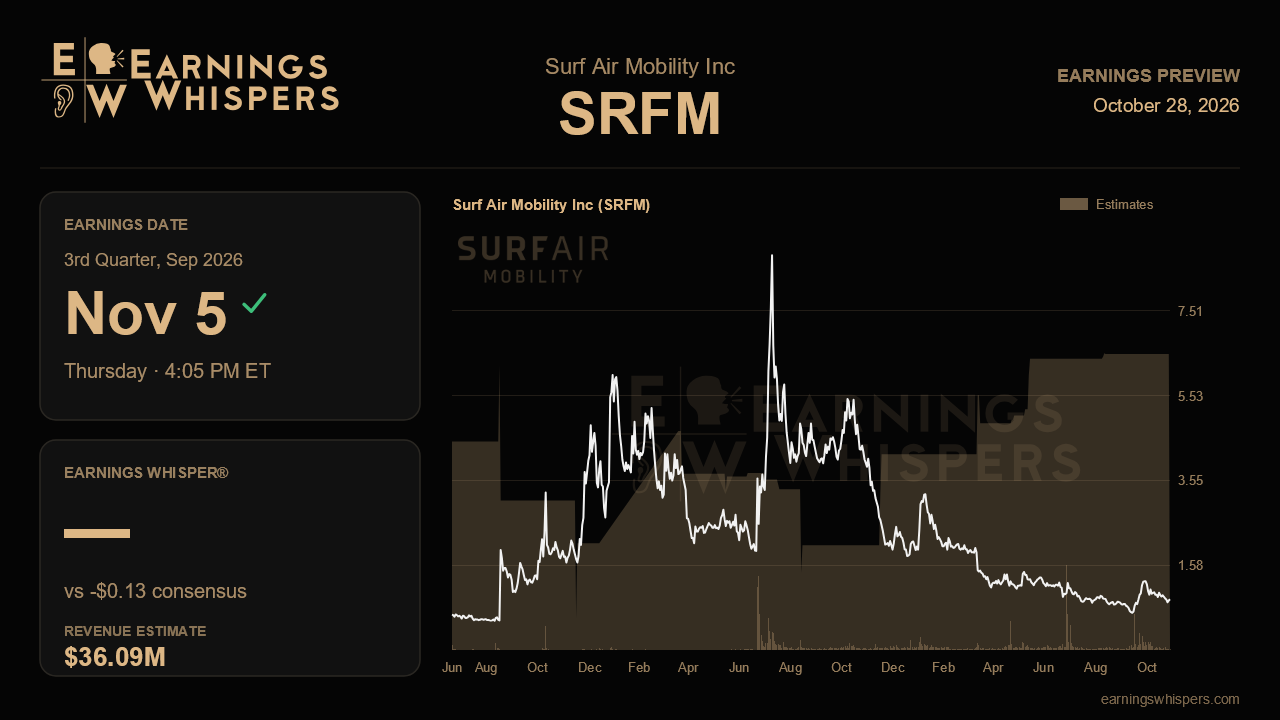Open the earningswhispers.com link
The image size is (1280, 720).
pos(1170,699)
